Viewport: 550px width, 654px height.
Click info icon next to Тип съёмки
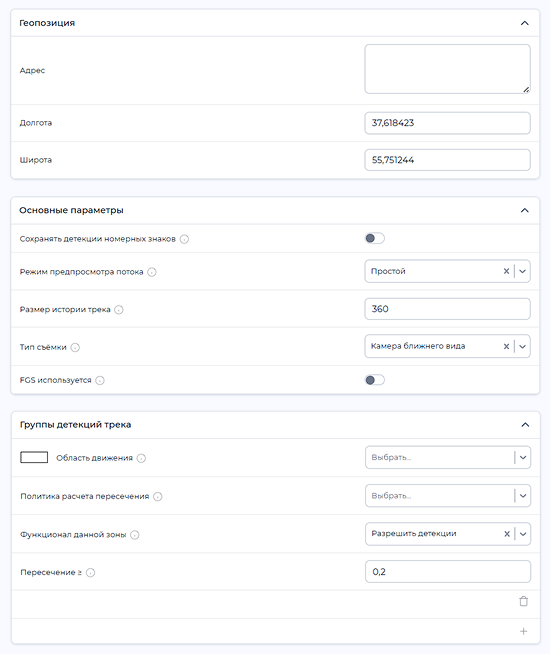[x=75, y=347]
